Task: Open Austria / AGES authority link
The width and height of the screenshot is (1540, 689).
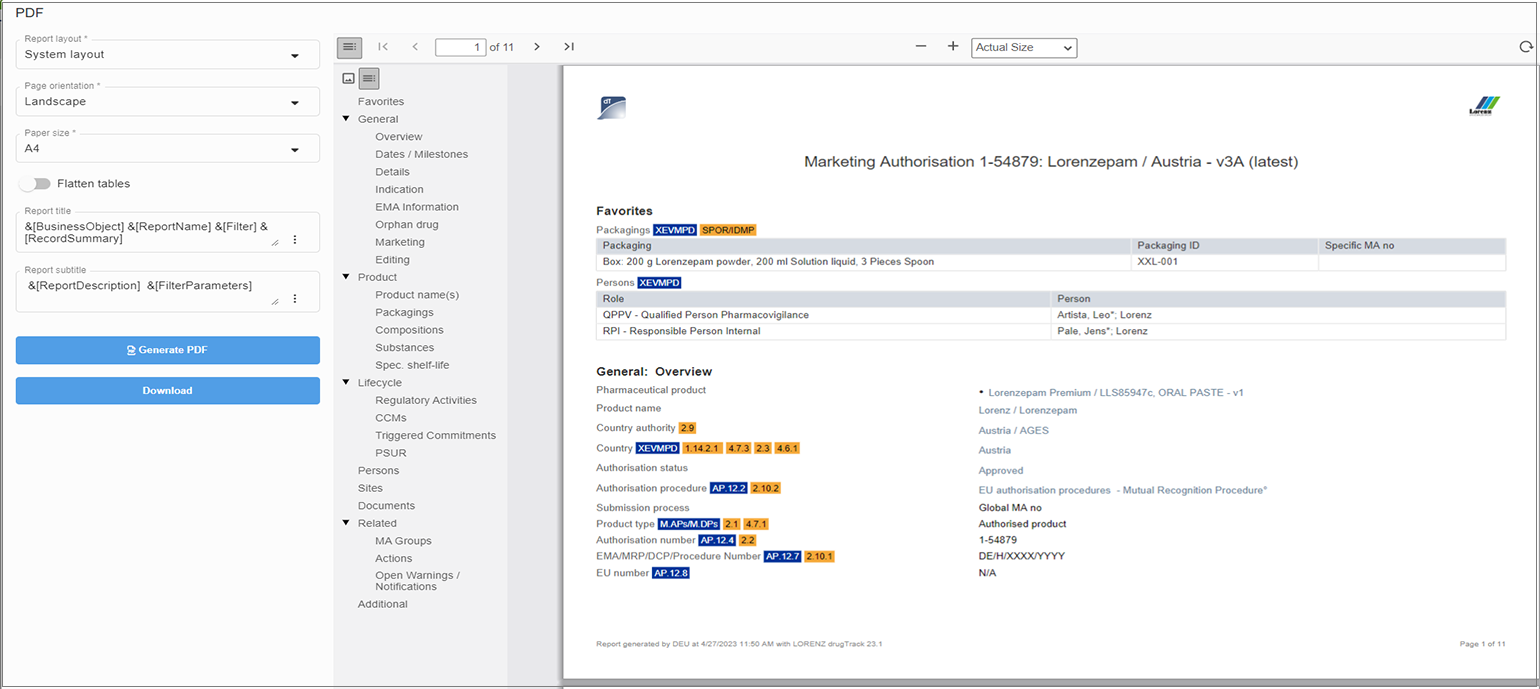Action: [1013, 430]
